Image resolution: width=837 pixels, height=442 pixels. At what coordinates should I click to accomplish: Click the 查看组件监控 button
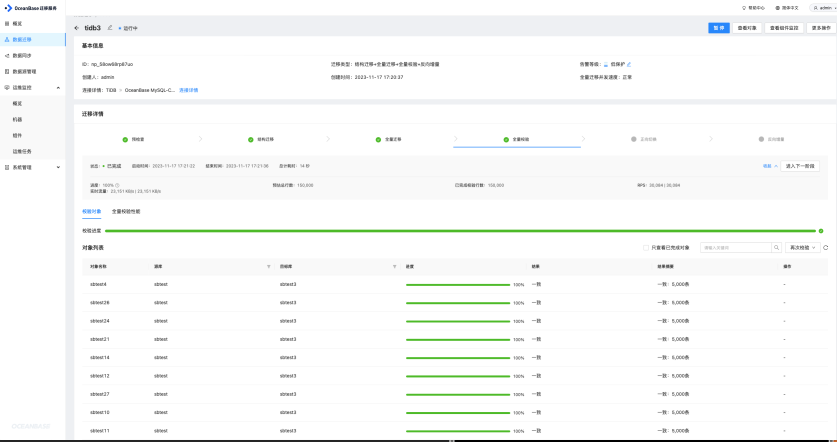coord(784,28)
